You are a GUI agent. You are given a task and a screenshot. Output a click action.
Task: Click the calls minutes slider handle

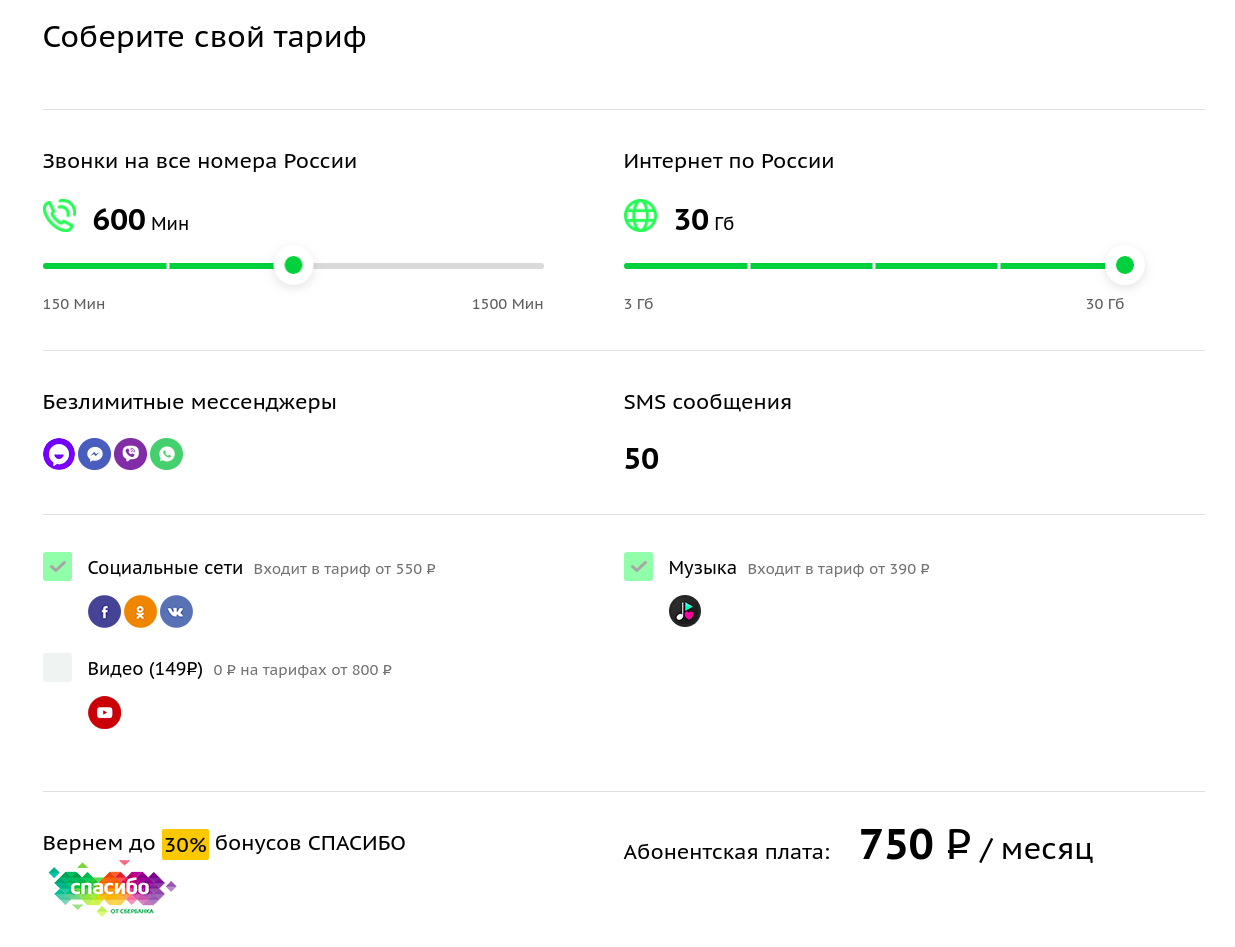click(x=293, y=265)
